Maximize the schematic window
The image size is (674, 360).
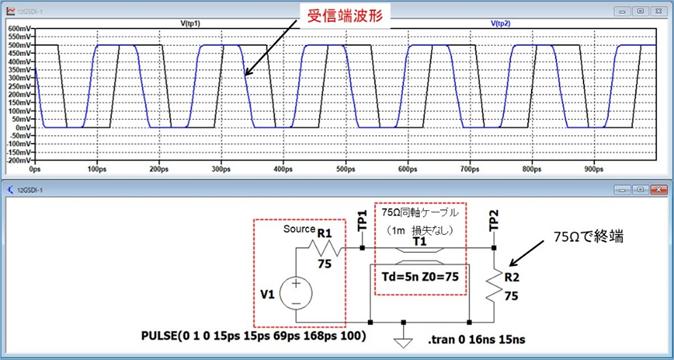pyautogui.click(x=640, y=189)
